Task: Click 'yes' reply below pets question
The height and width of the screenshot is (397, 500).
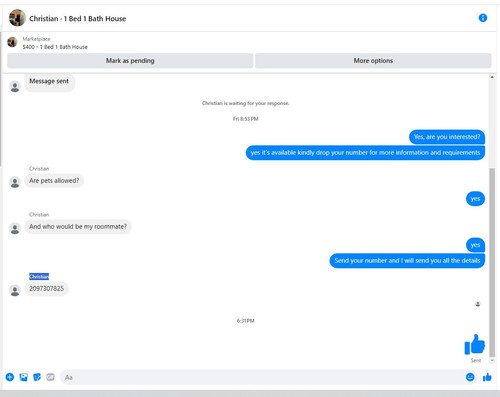Action: click(x=475, y=199)
